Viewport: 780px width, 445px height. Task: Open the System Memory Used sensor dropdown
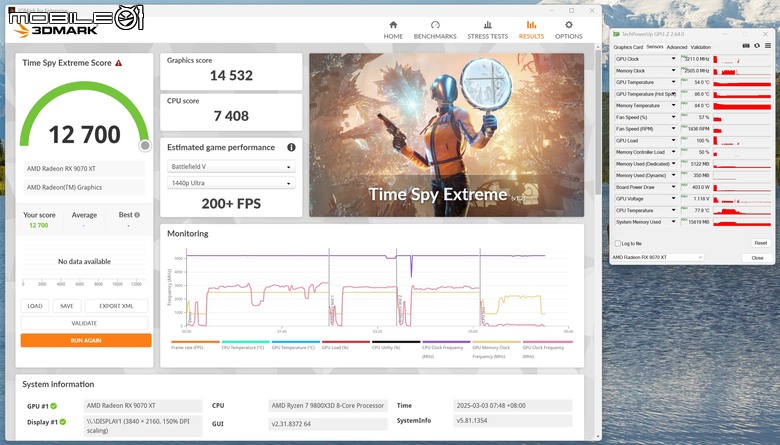(x=674, y=222)
